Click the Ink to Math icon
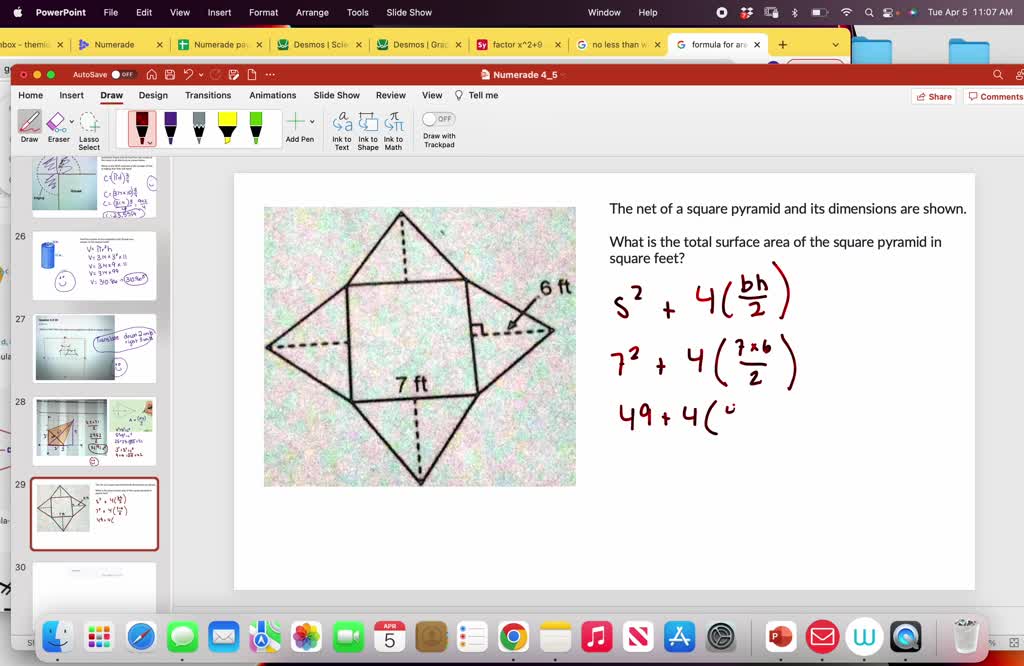The width and height of the screenshot is (1024, 666). (x=393, y=122)
